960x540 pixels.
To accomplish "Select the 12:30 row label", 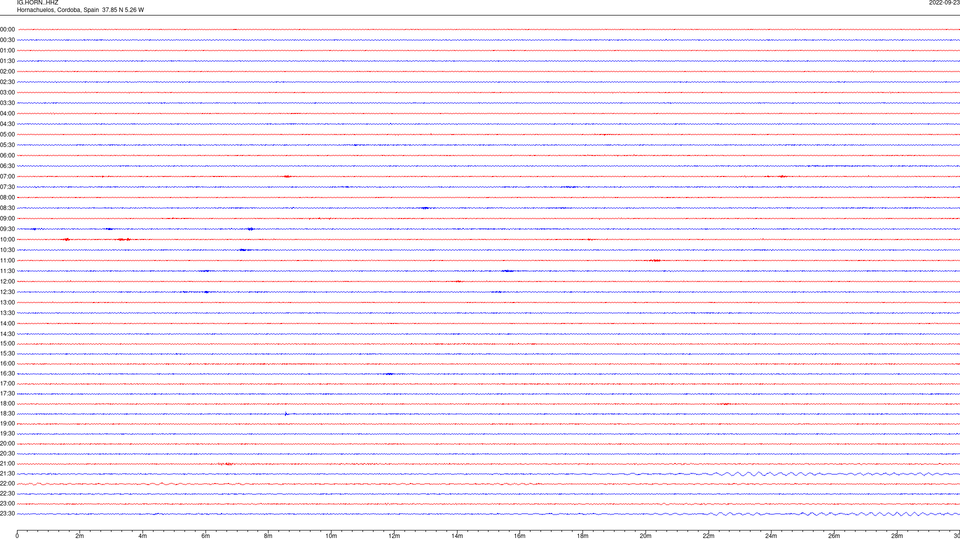I will pyautogui.click(x=7, y=291).
